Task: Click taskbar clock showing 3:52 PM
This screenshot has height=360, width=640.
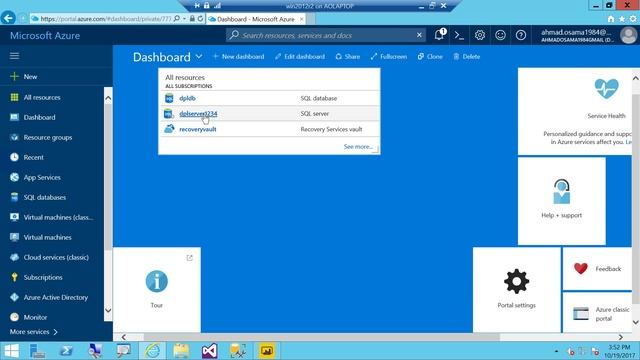Action: click(x=620, y=351)
